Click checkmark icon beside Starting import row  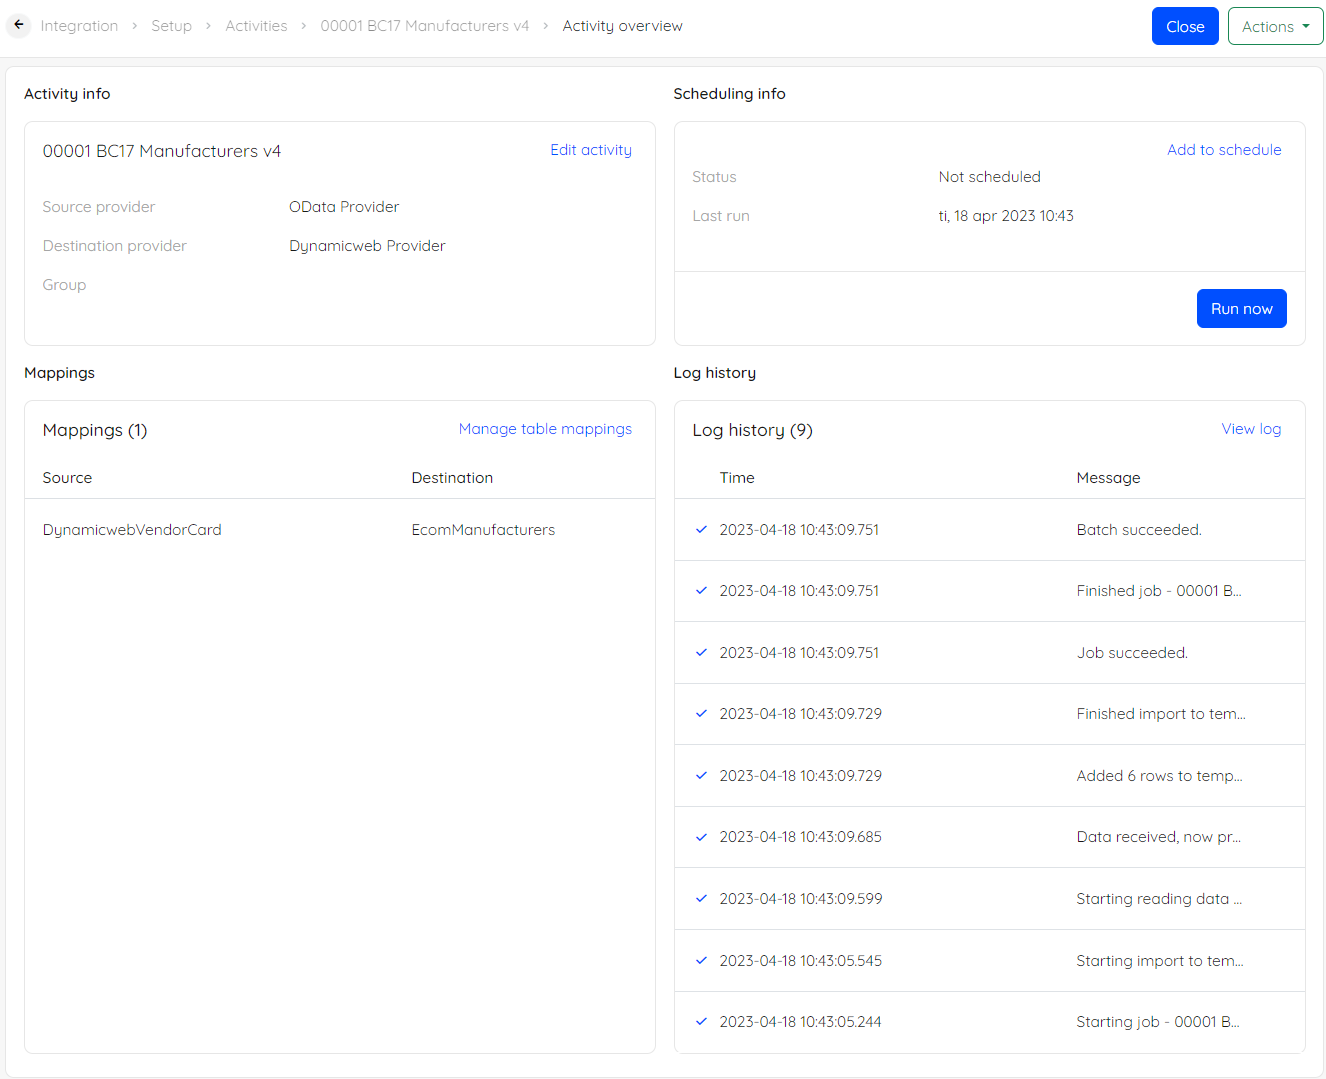click(701, 961)
